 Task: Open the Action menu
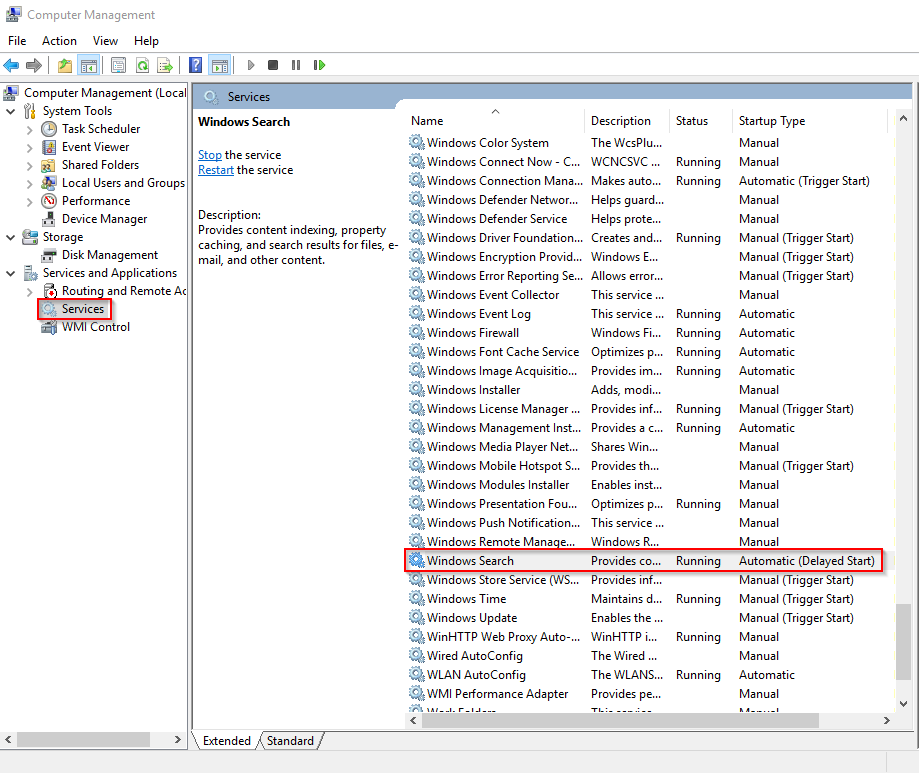pos(59,40)
